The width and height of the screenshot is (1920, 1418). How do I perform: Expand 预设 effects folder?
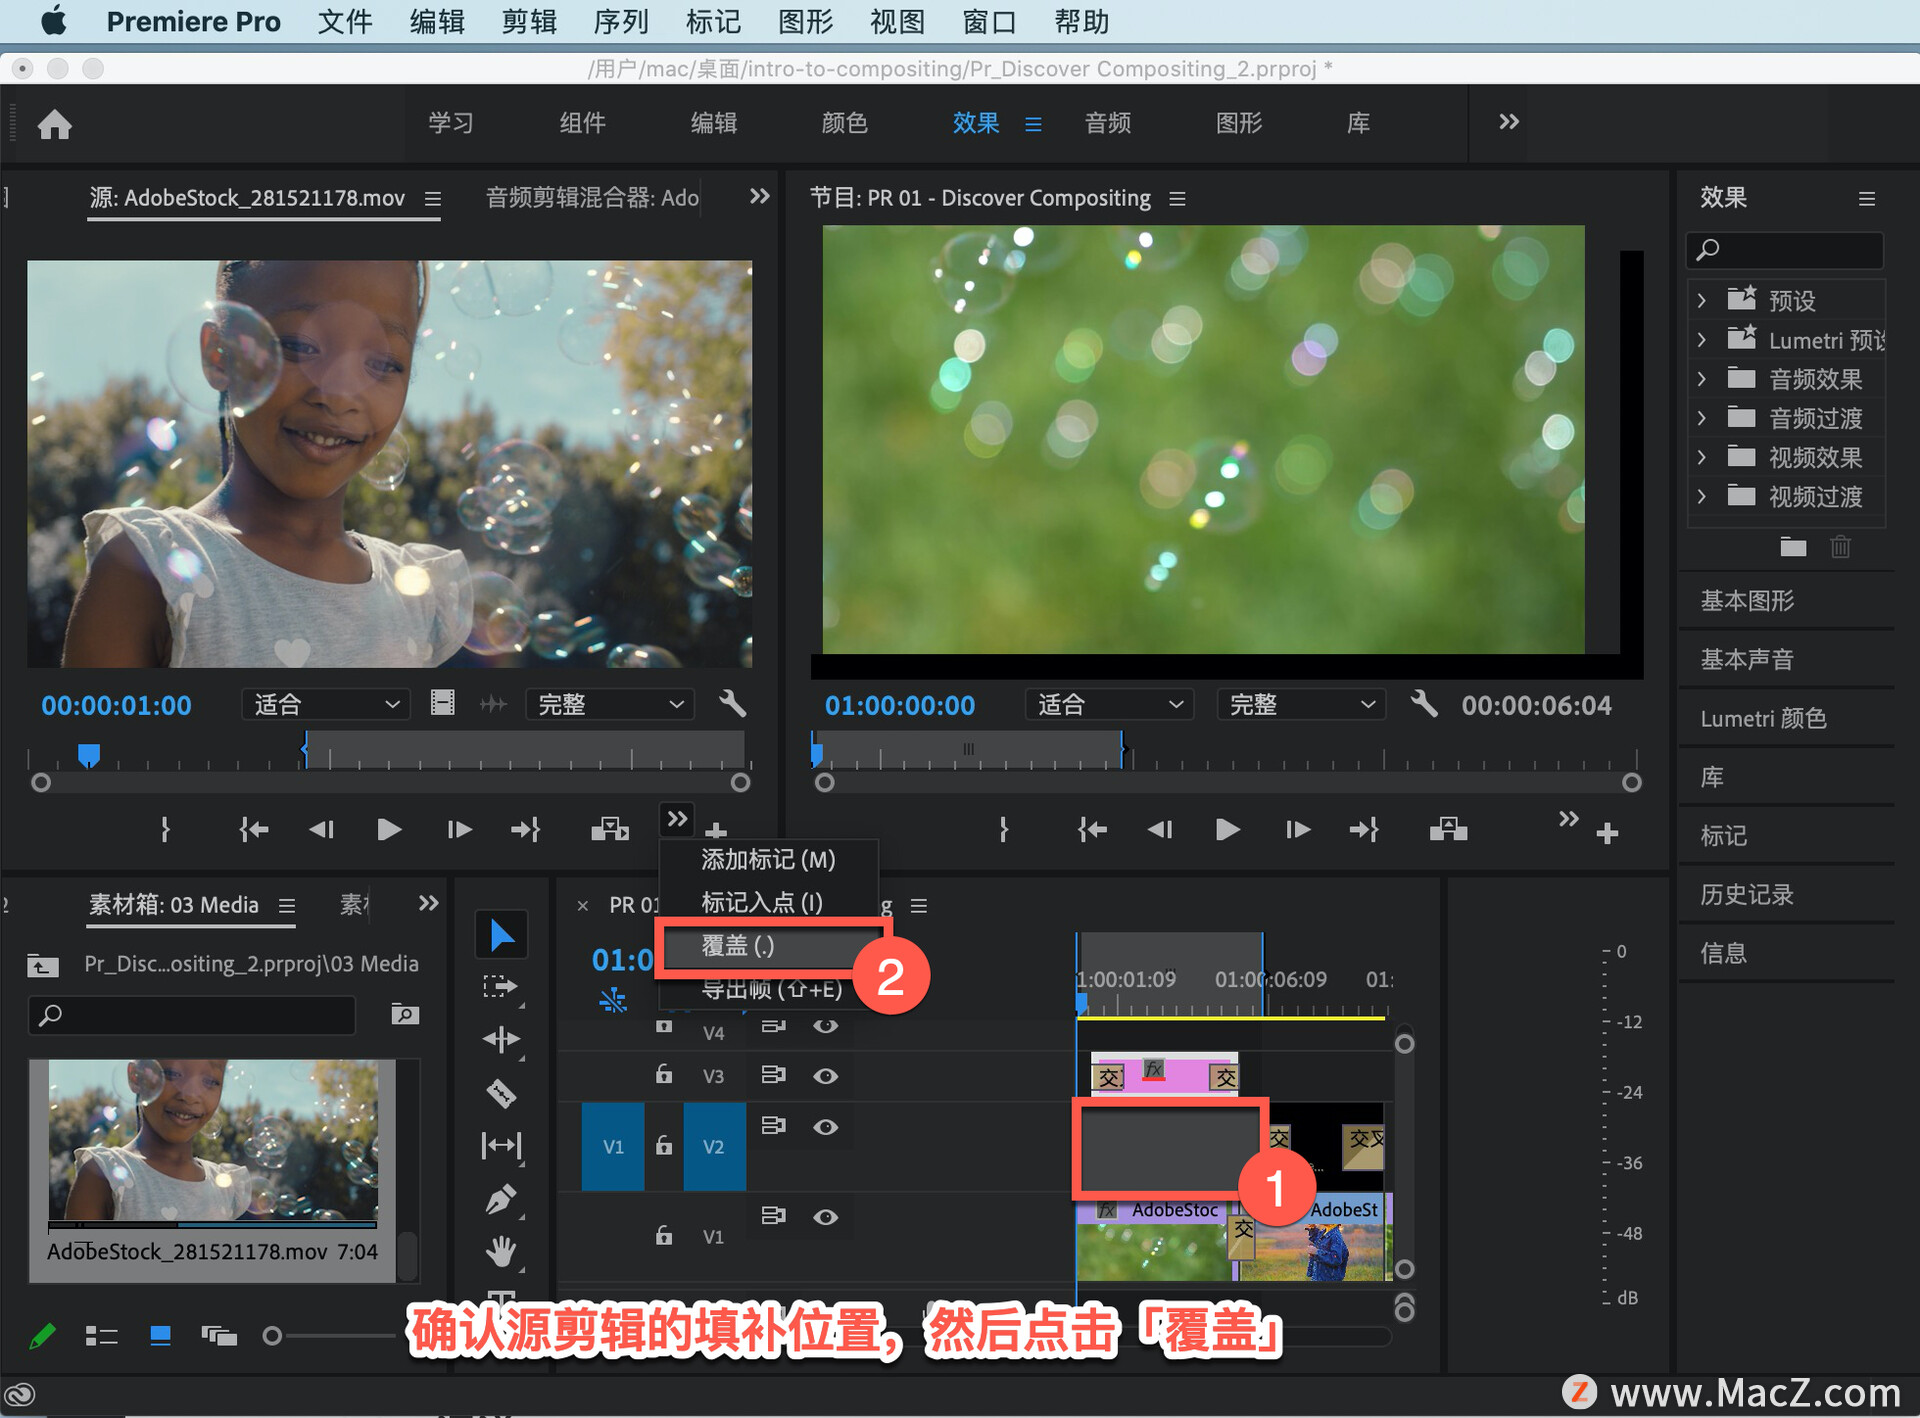coord(1702,300)
